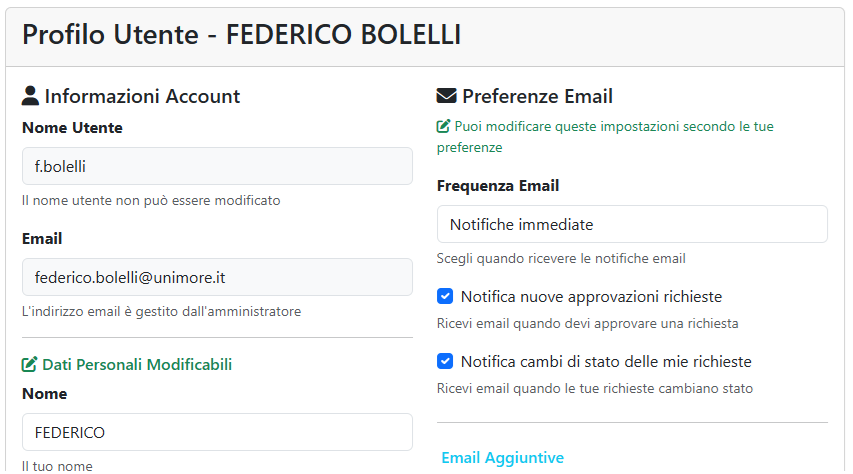Click the Notifica nuove approvazioni richieste label
The width and height of the screenshot is (853, 474).
click(591, 297)
